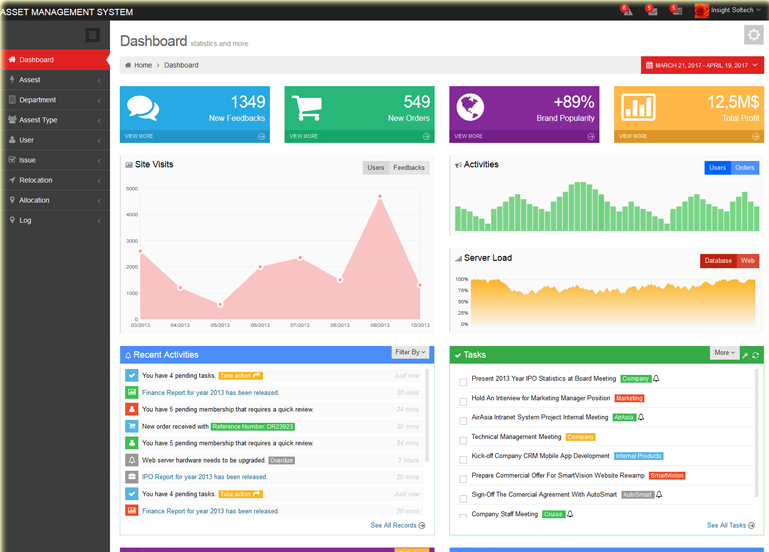Open the More dropdown in Tasks

725,352
